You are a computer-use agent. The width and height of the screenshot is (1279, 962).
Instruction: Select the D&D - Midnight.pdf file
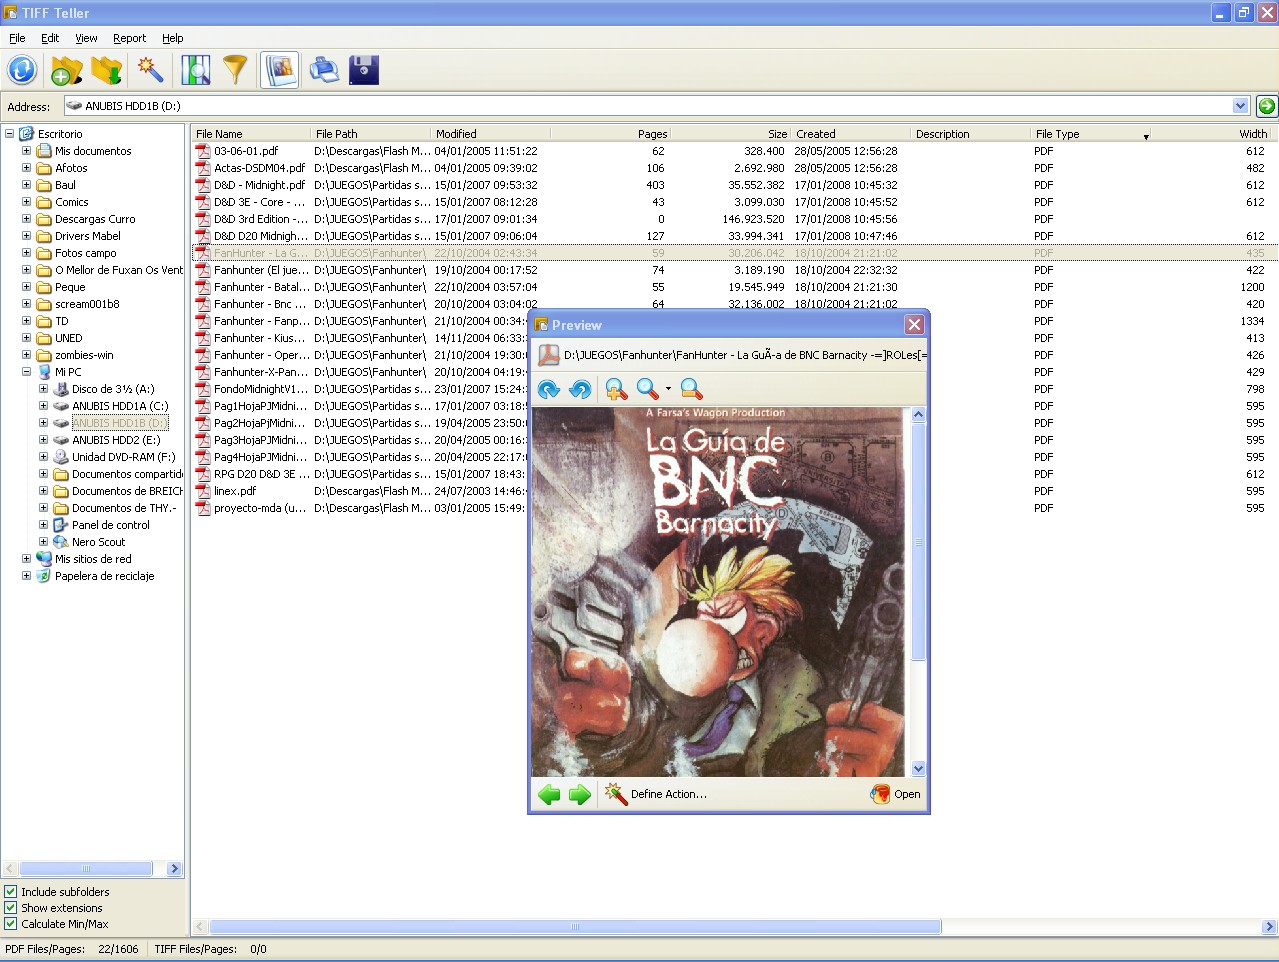click(259, 185)
